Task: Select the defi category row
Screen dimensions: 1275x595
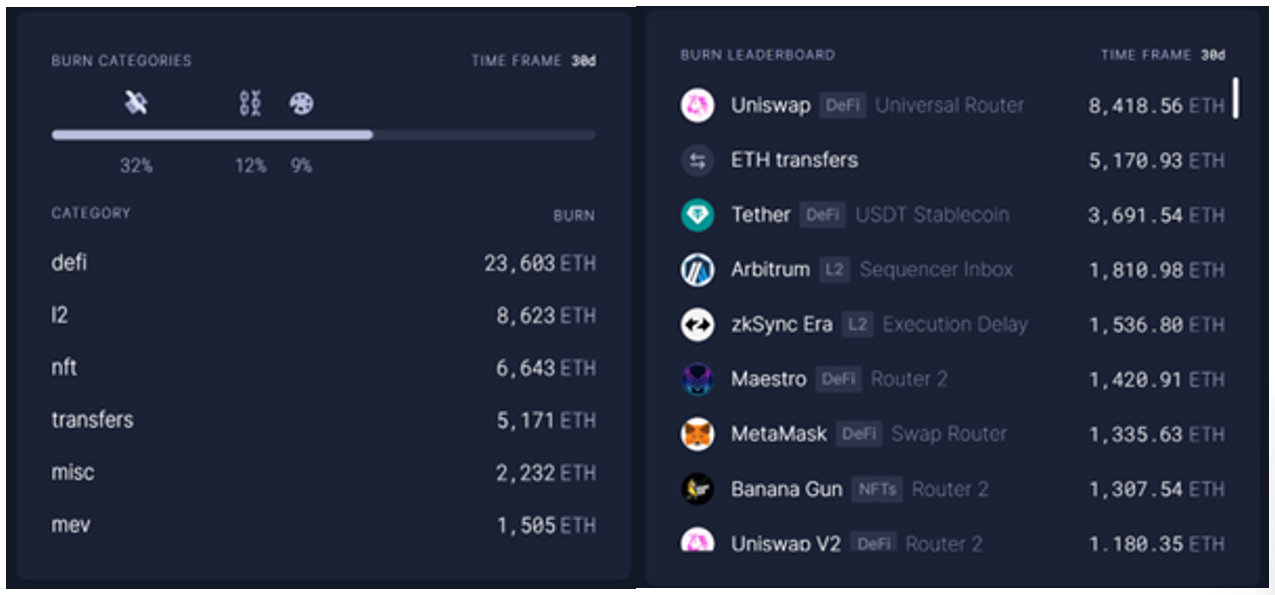Action: click(323, 263)
